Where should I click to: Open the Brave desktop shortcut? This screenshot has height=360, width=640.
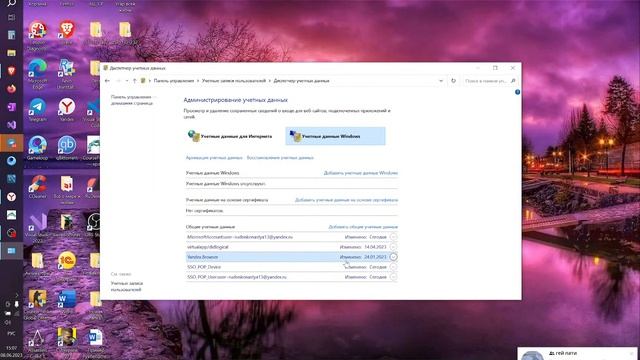tap(67, 33)
